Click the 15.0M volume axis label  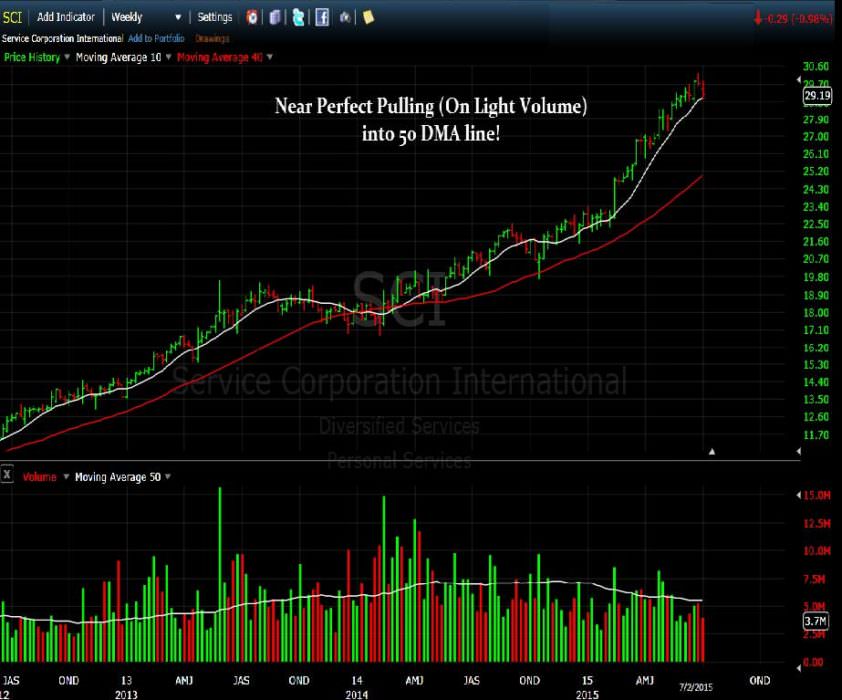(817, 495)
